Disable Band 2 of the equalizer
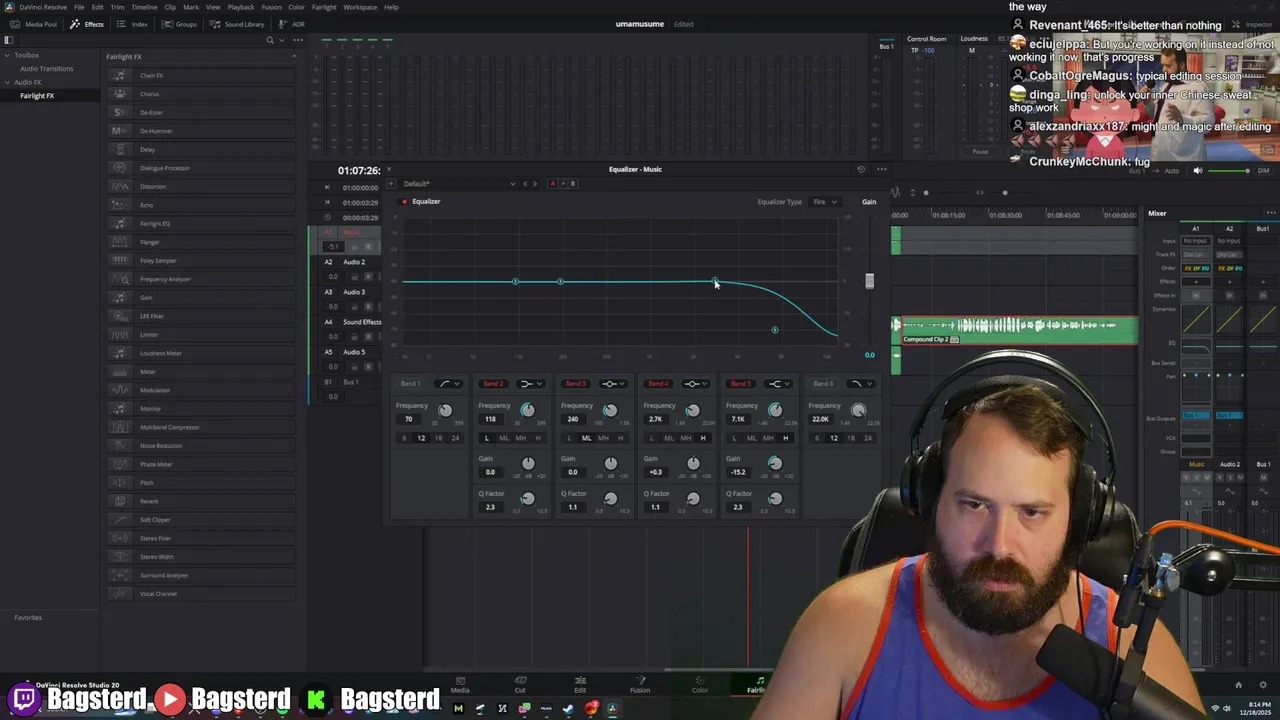The height and width of the screenshot is (720, 1280). click(492, 384)
